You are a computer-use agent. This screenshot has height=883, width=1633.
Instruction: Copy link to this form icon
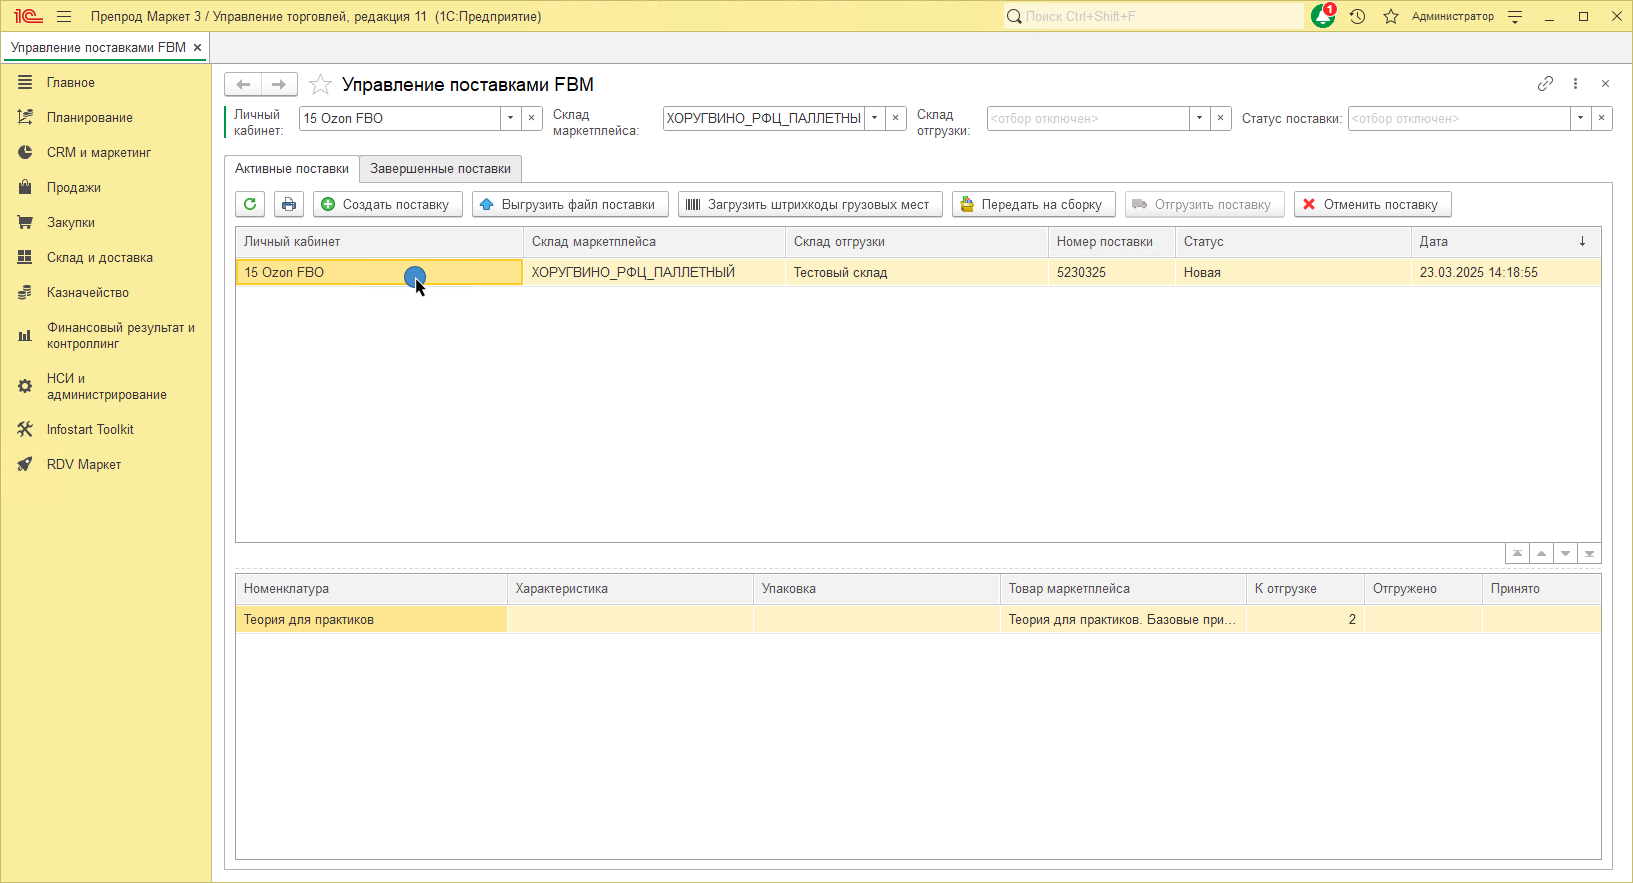pos(1545,84)
